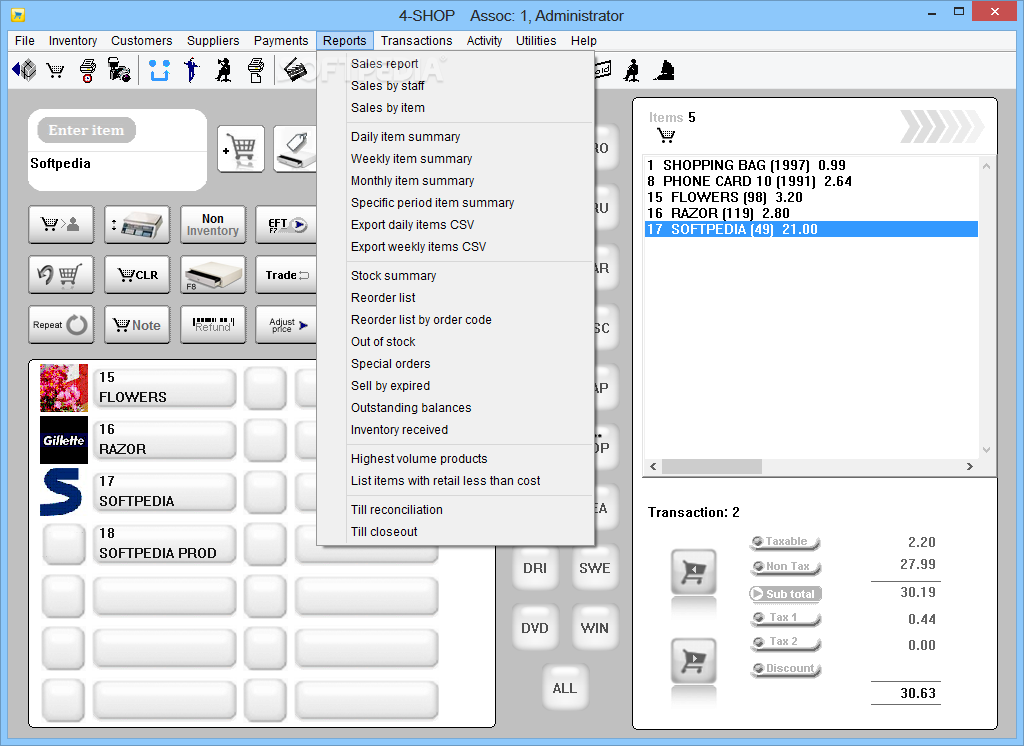The height and width of the screenshot is (746, 1024).
Task: Click the undo cart button
Action: (x=61, y=274)
